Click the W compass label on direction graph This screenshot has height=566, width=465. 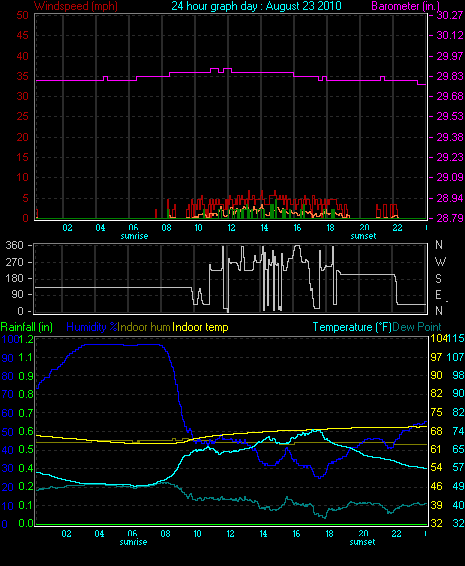(x=440, y=261)
